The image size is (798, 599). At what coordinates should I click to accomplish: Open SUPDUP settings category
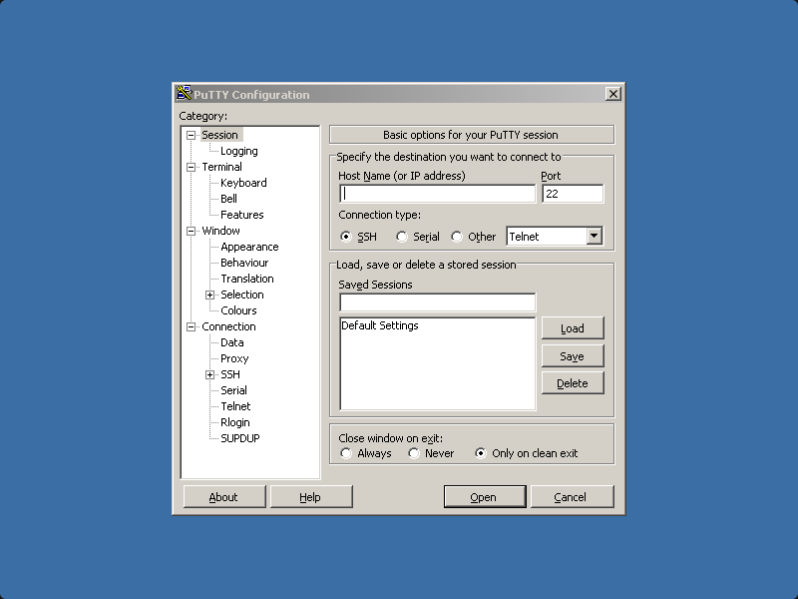[240, 438]
